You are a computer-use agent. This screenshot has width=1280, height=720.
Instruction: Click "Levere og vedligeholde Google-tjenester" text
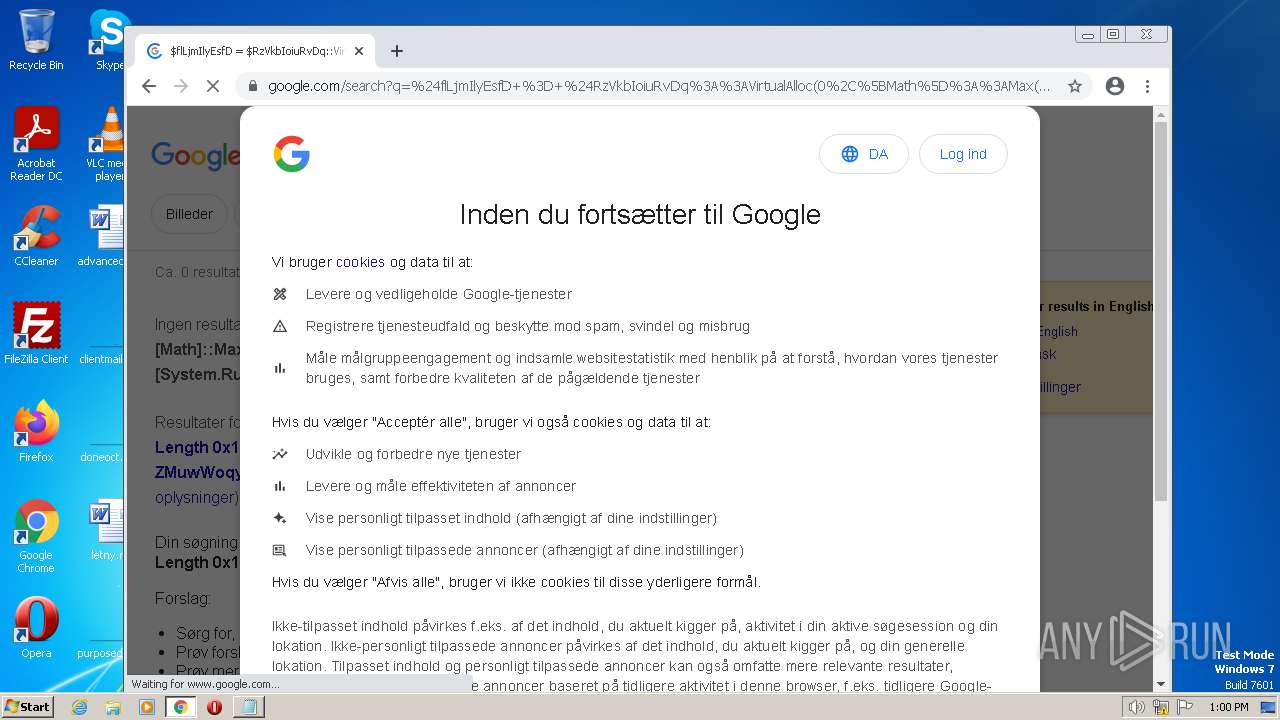439,294
